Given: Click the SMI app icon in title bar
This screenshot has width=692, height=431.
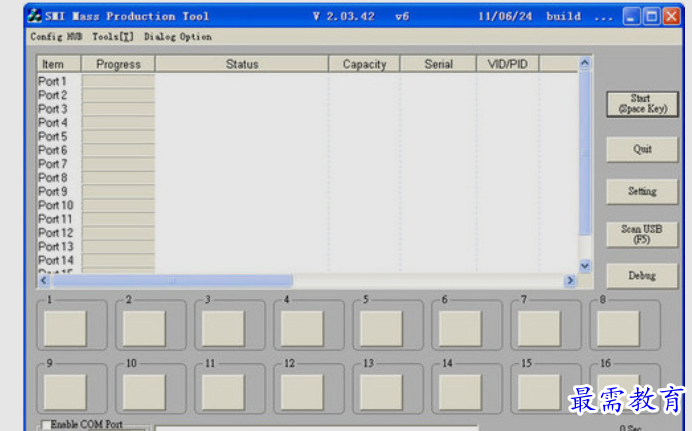Looking at the screenshot, I should 35,16.
